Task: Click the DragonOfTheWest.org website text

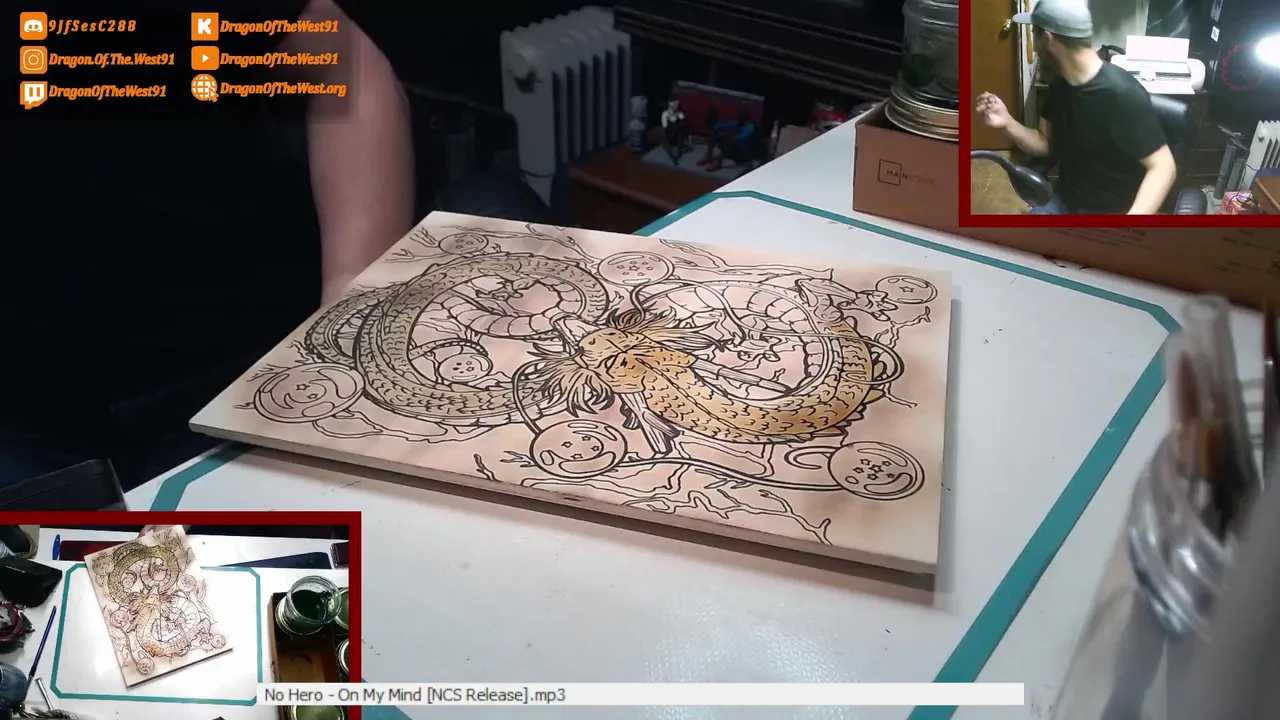Action: click(283, 89)
